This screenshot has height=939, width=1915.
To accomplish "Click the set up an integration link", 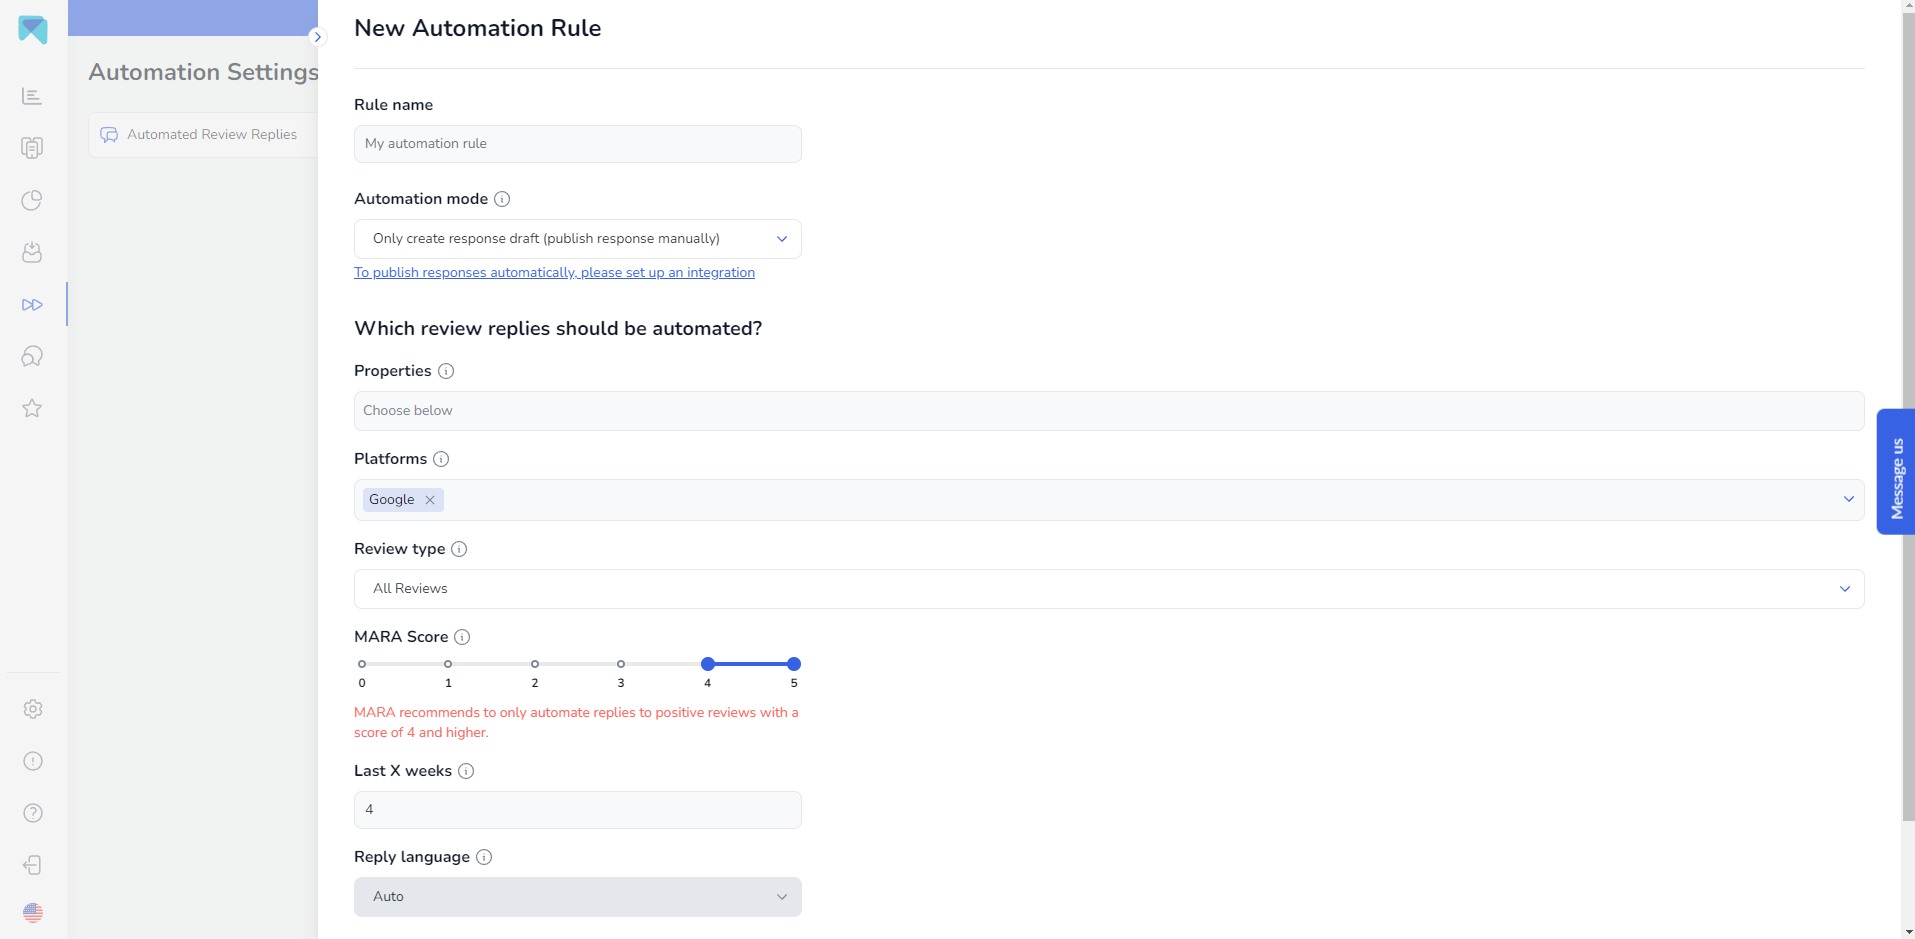I will pyautogui.click(x=554, y=273).
